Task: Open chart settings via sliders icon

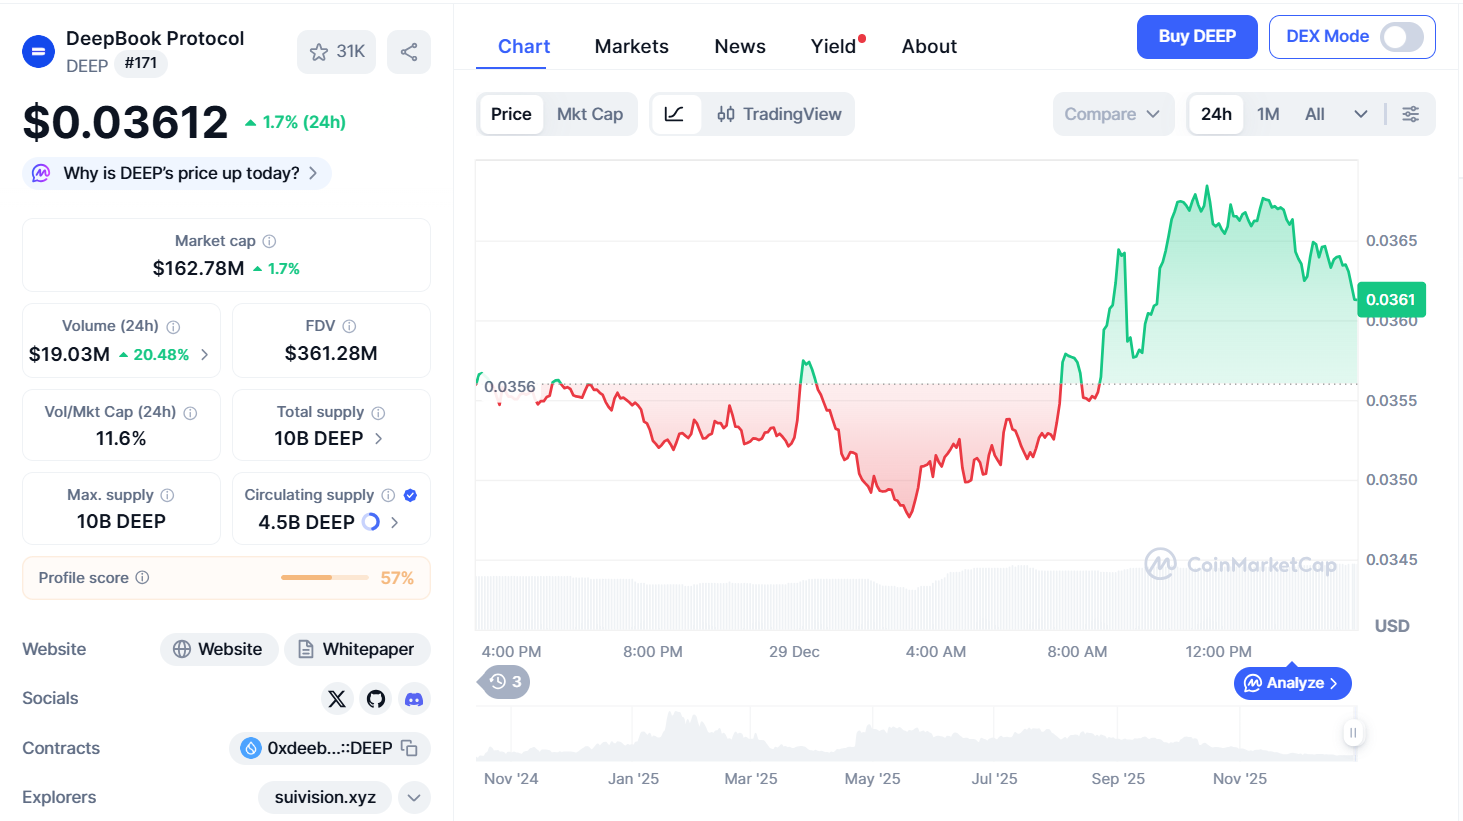Action: pyautogui.click(x=1410, y=114)
